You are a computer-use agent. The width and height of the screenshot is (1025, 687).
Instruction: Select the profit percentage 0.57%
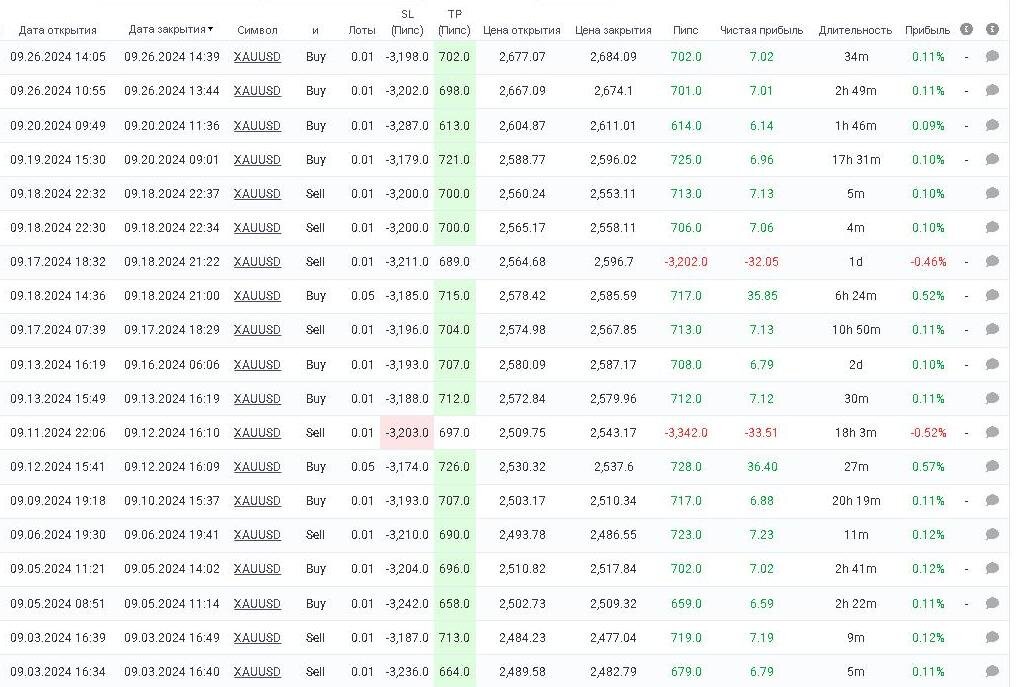(928, 467)
